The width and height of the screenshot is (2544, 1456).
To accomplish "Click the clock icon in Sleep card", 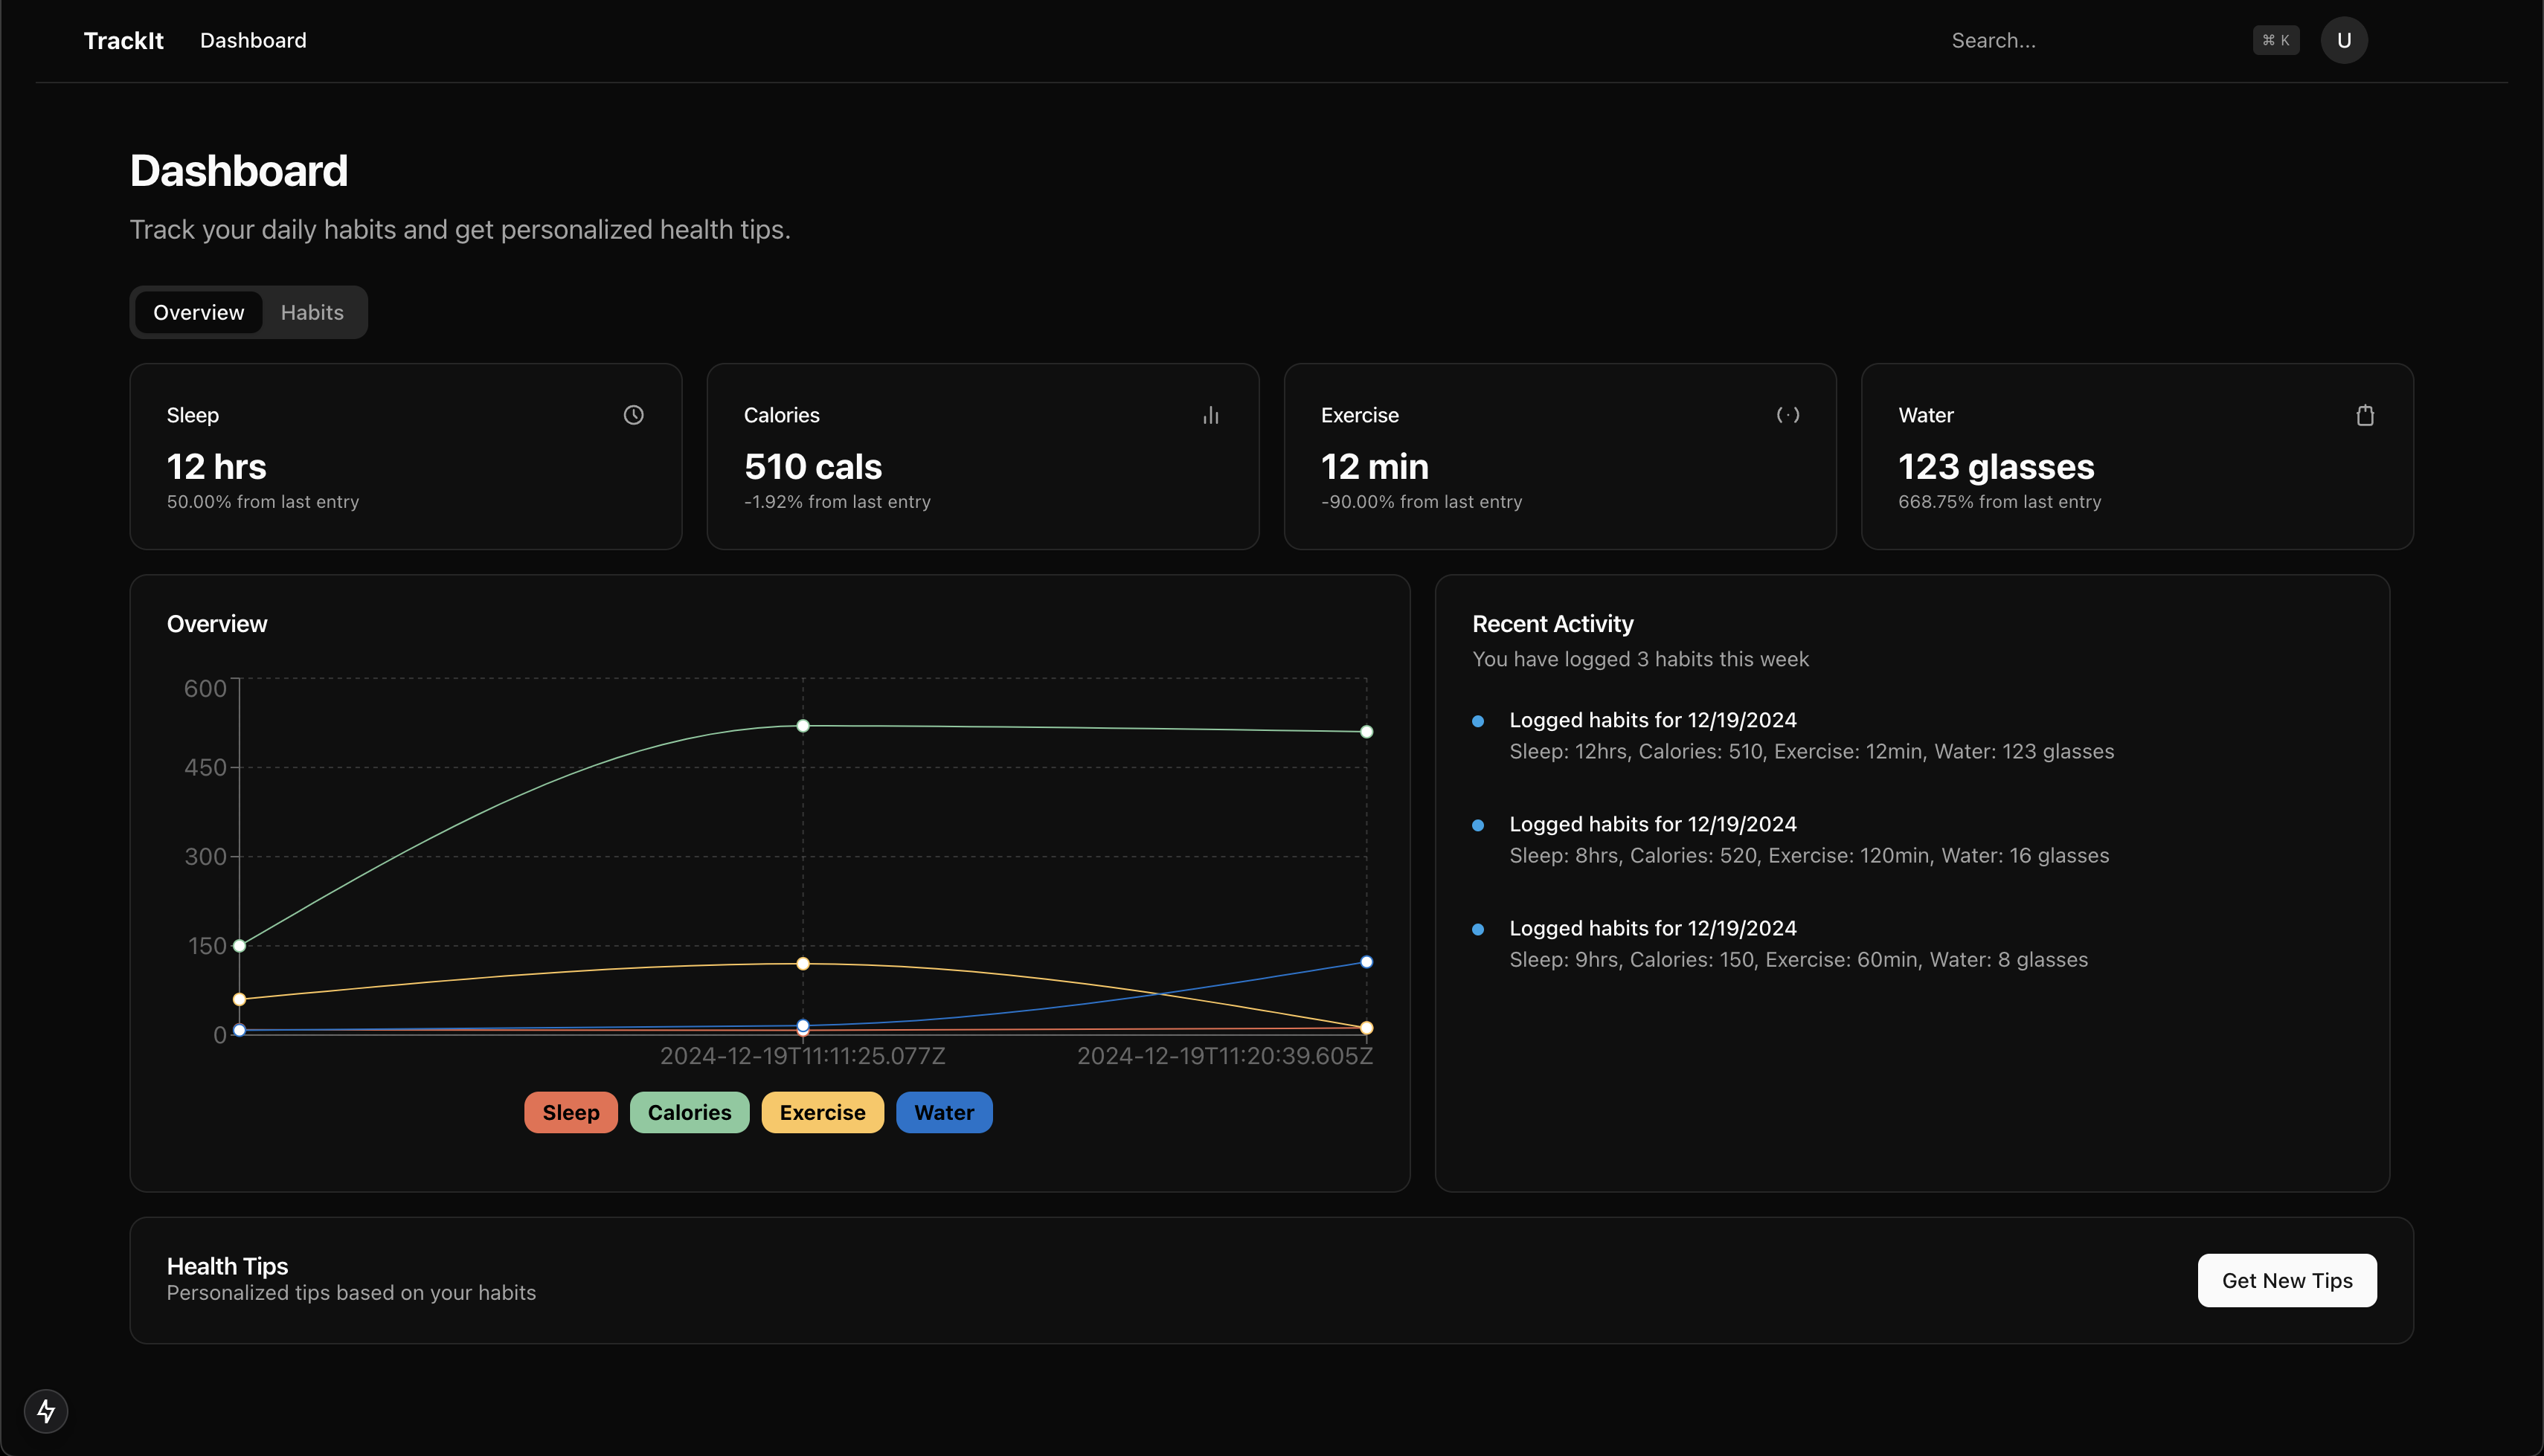I will tap(633, 415).
